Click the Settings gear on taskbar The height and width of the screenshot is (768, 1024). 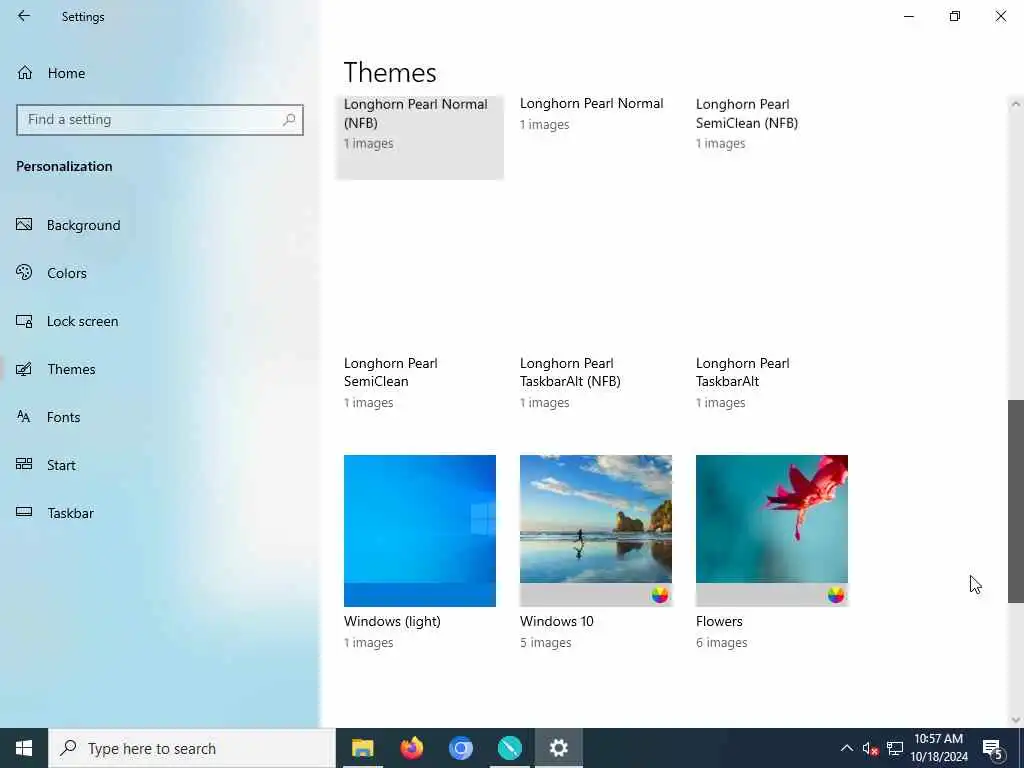click(558, 748)
